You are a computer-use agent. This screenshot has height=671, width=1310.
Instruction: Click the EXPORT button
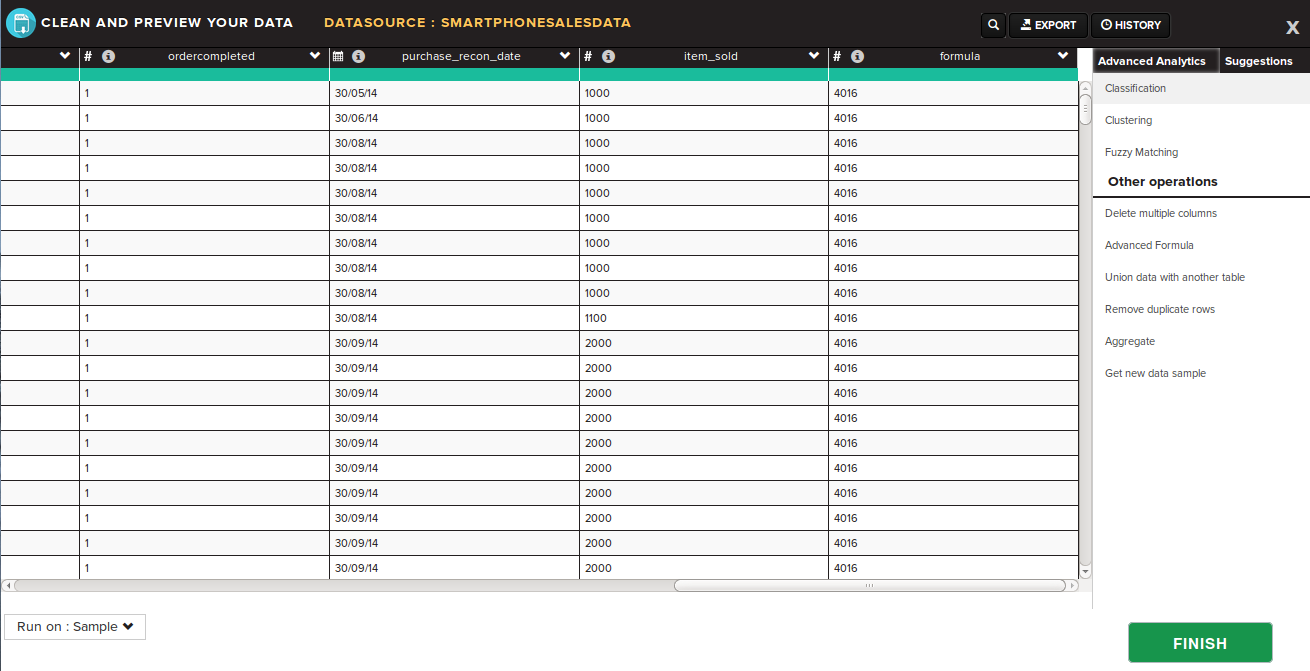(1048, 25)
